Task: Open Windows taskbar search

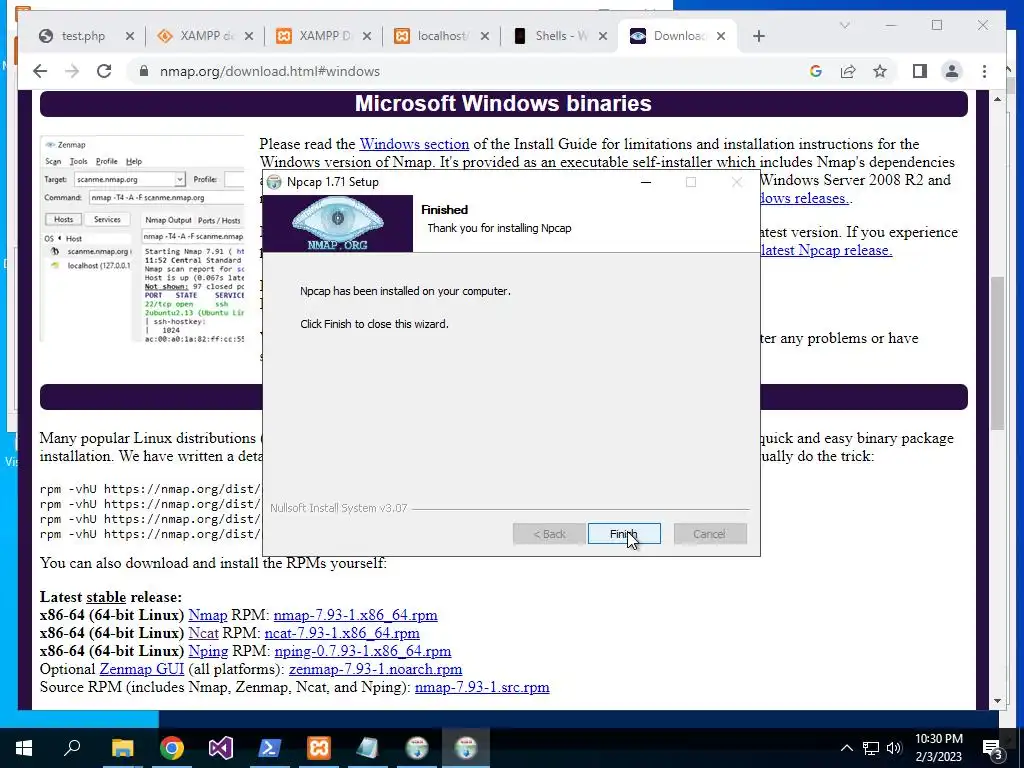Action: coord(72,748)
